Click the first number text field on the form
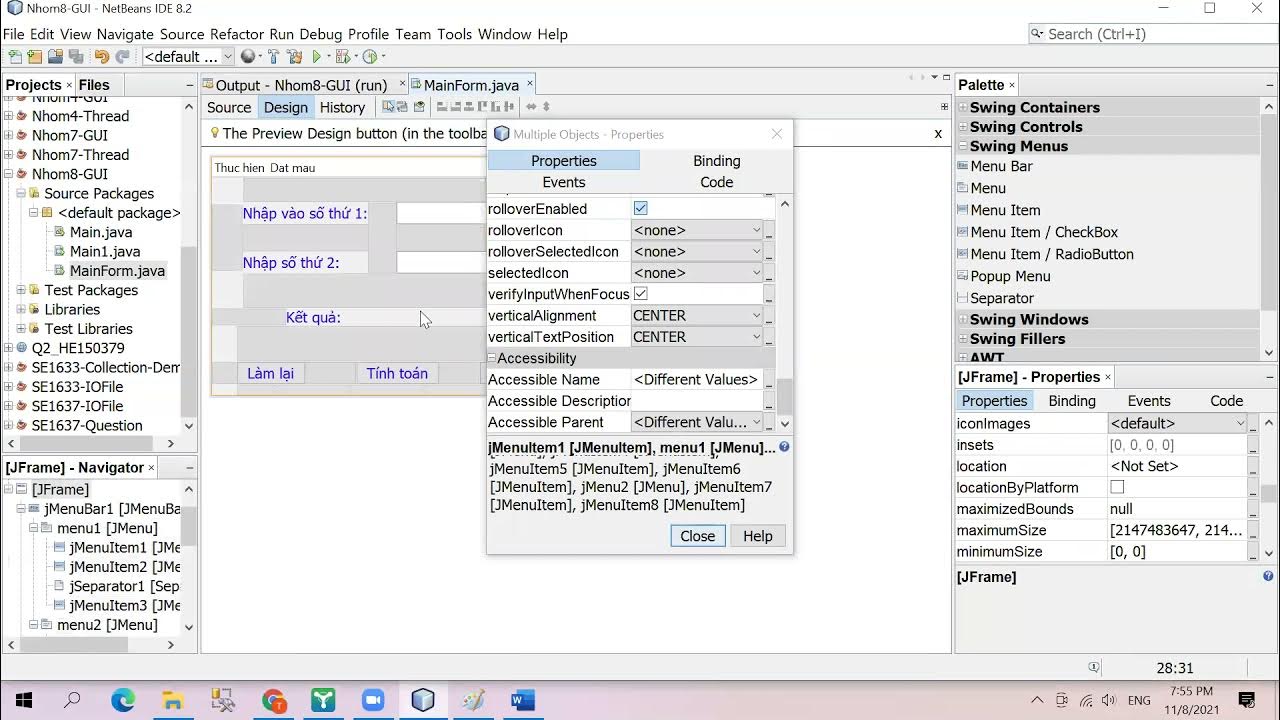 pos(441,213)
